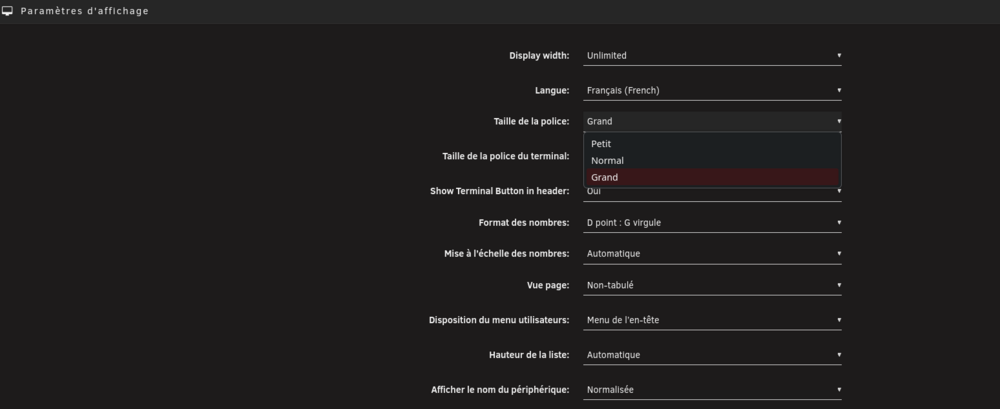The image size is (1000, 409).
Task: Open the Format des nombres dropdown
Action: pyautogui.click(x=712, y=223)
